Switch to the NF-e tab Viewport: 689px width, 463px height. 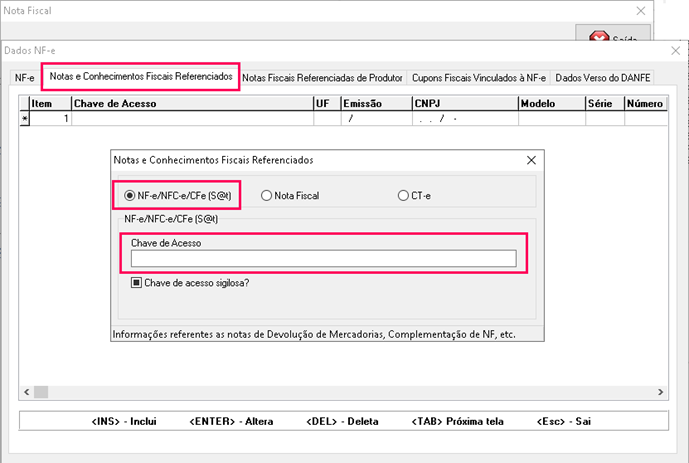tap(24, 77)
